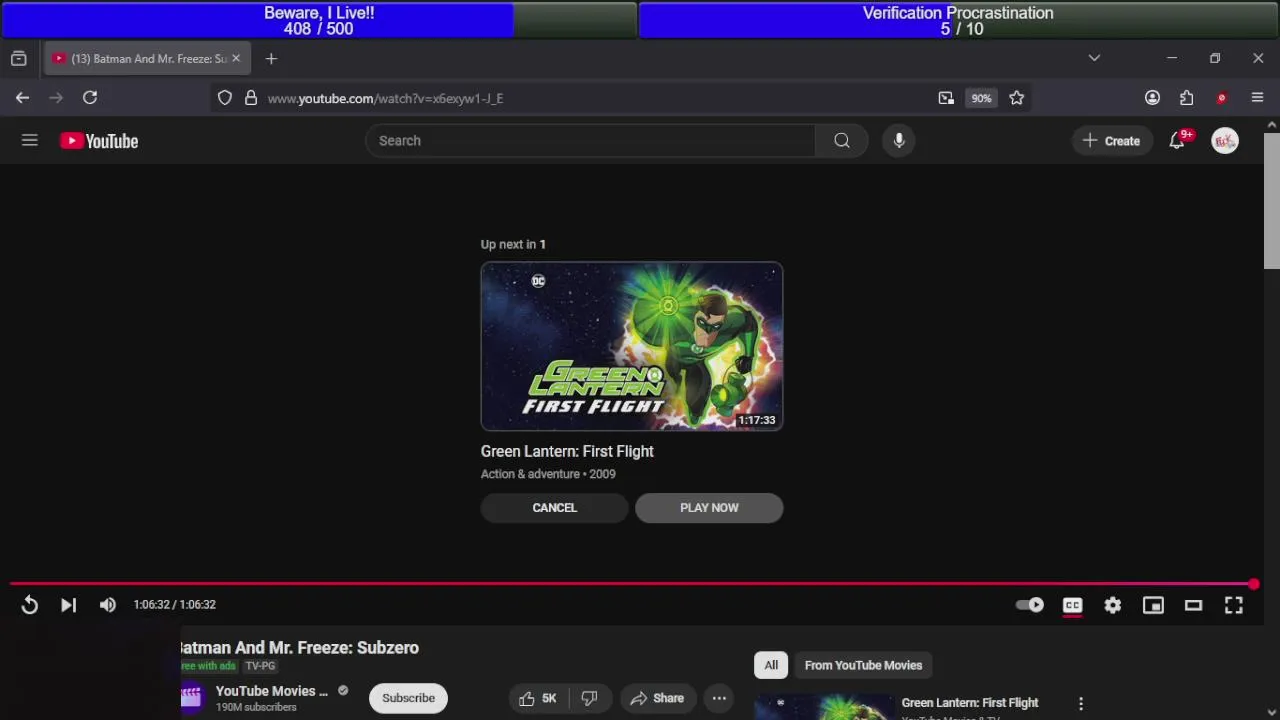Skip to the next video

[x=68, y=605]
